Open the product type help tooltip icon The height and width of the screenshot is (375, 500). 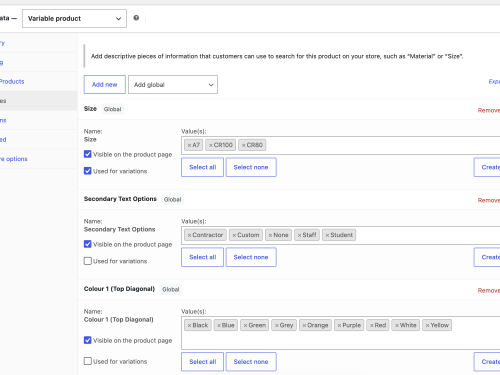point(136,18)
